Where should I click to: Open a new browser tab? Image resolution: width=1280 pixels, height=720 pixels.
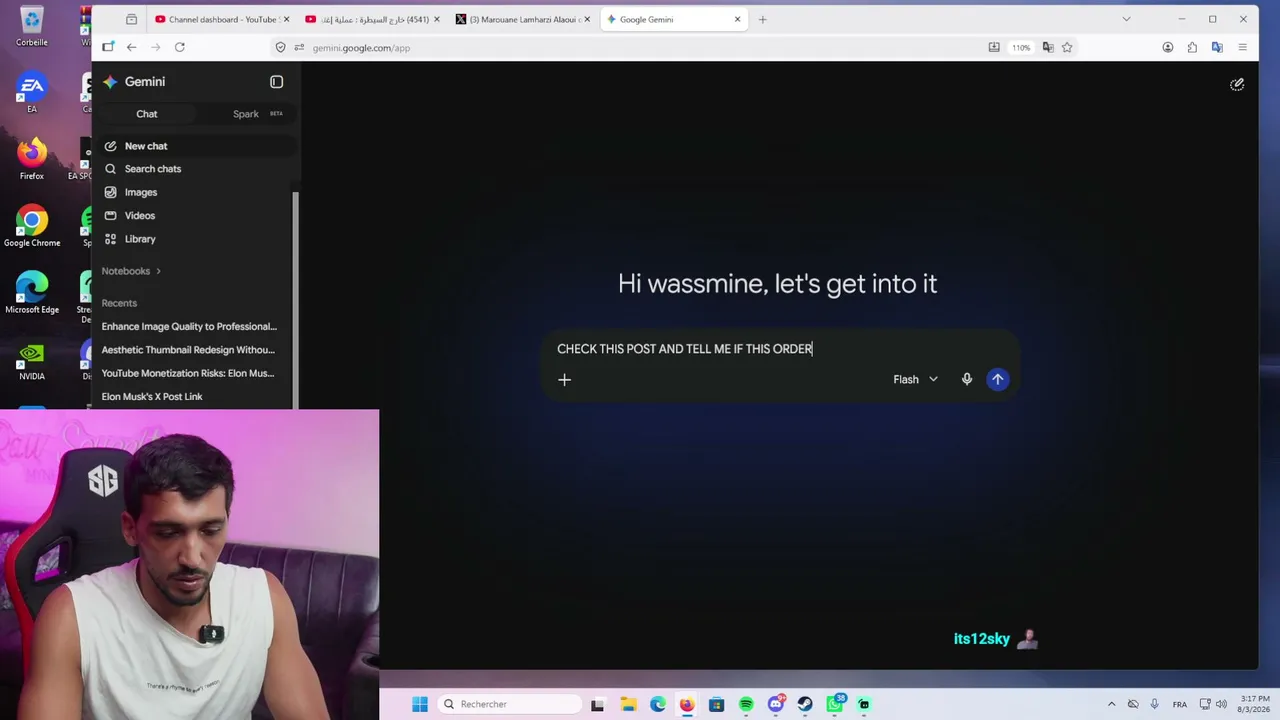pos(762,19)
